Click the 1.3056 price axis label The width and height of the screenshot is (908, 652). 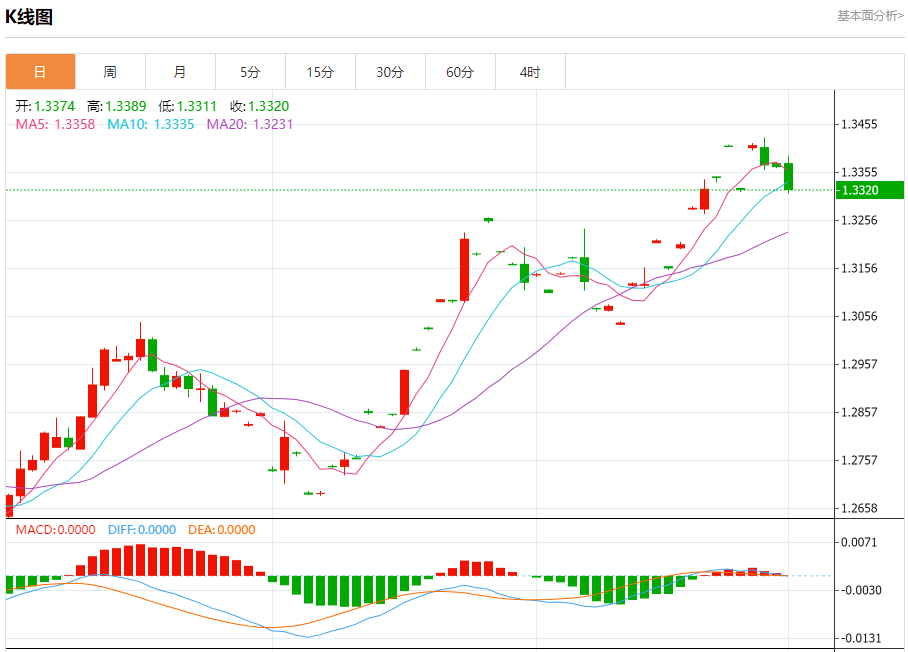[x=859, y=317]
